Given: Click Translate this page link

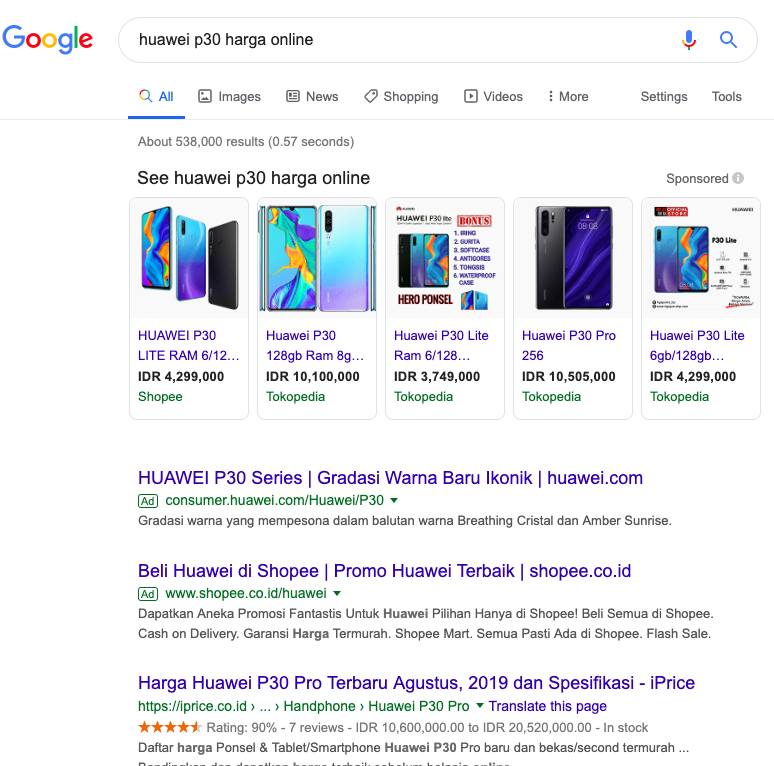Looking at the screenshot, I should point(547,706).
